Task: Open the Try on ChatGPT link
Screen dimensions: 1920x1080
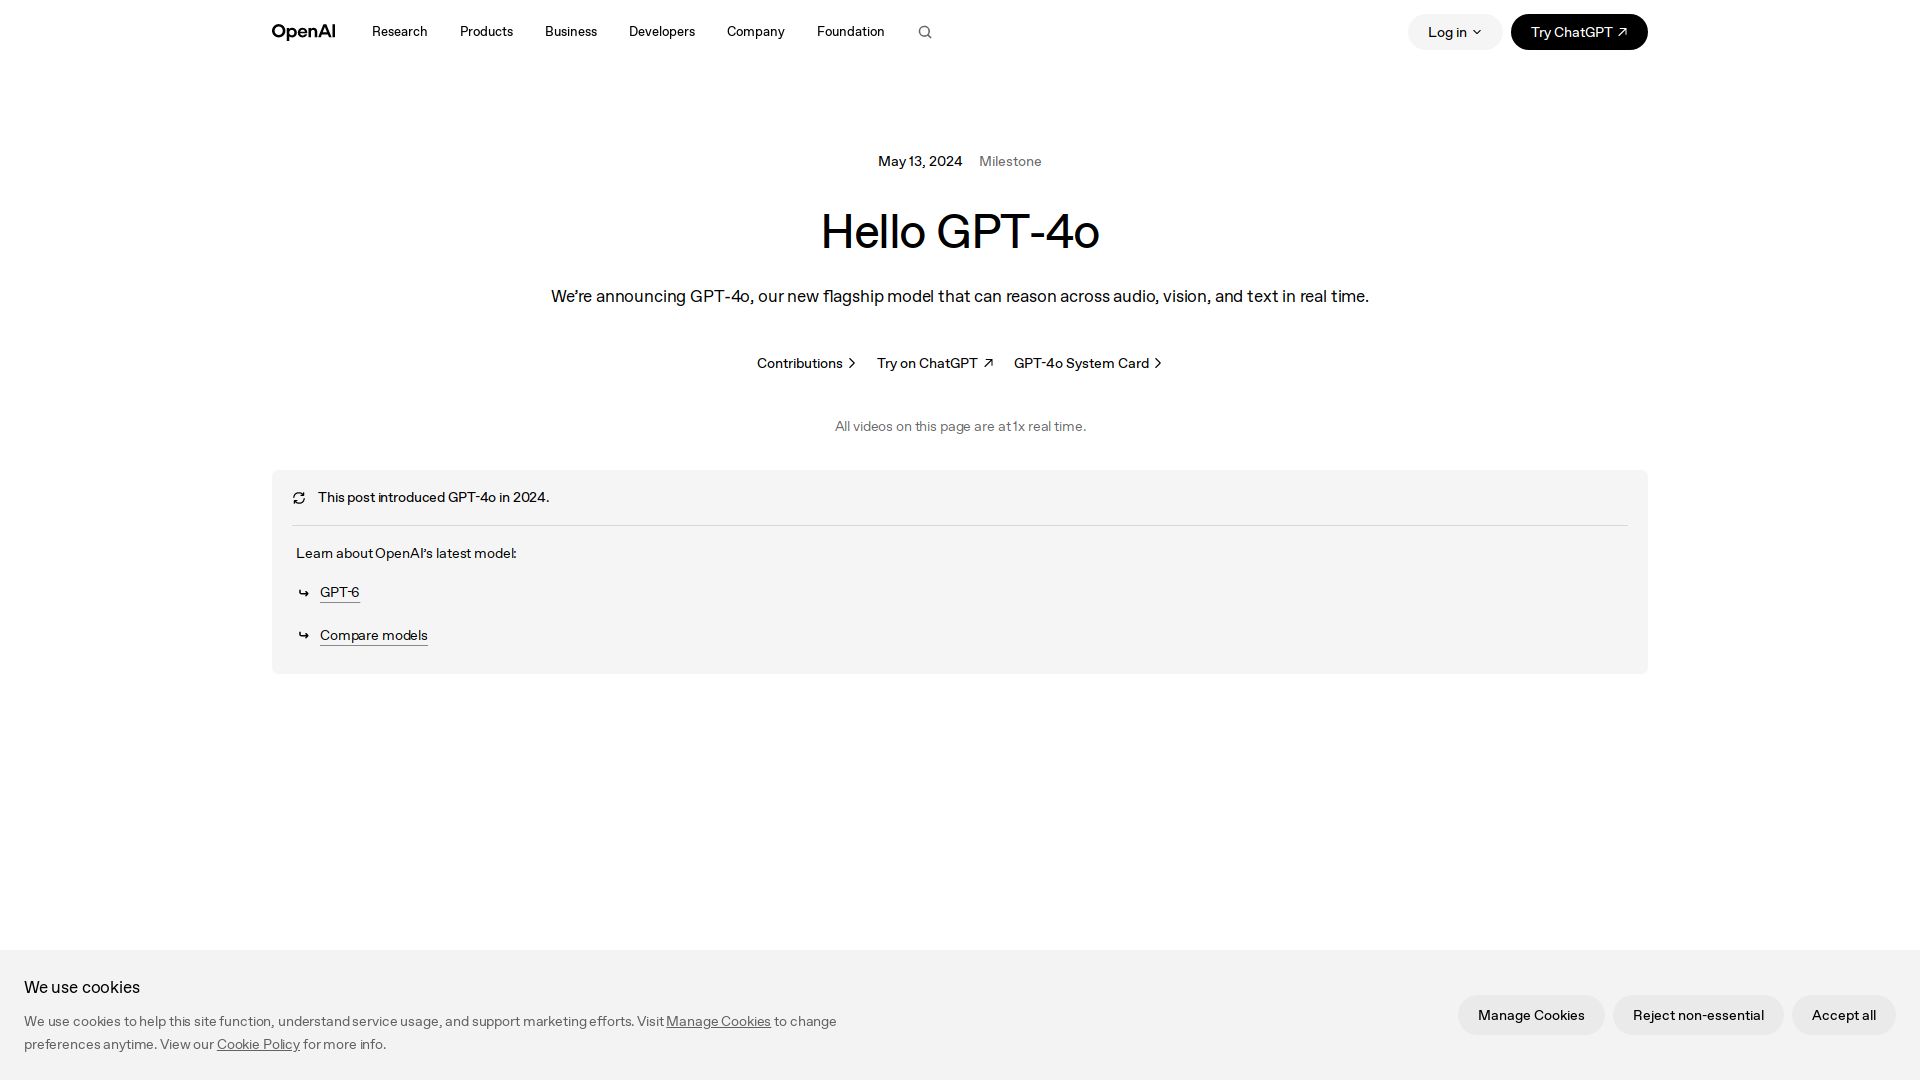Action: (935, 363)
